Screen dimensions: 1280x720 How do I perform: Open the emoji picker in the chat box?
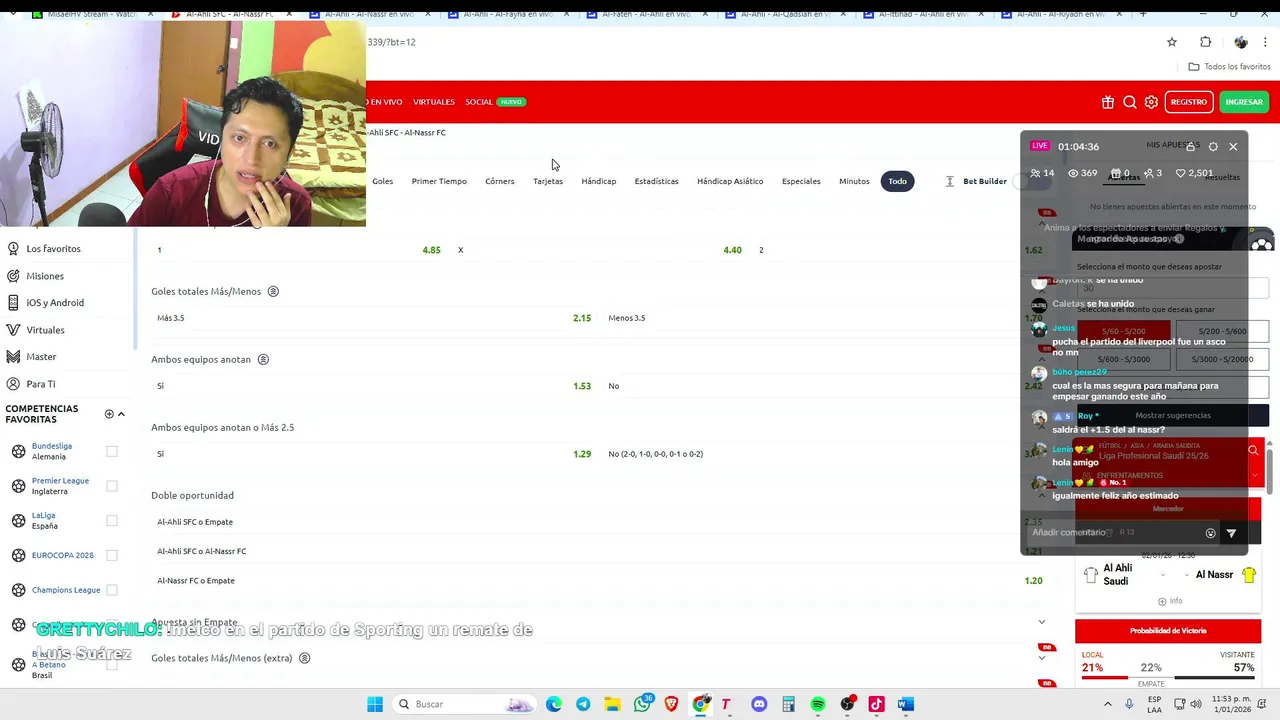(1210, 533)
